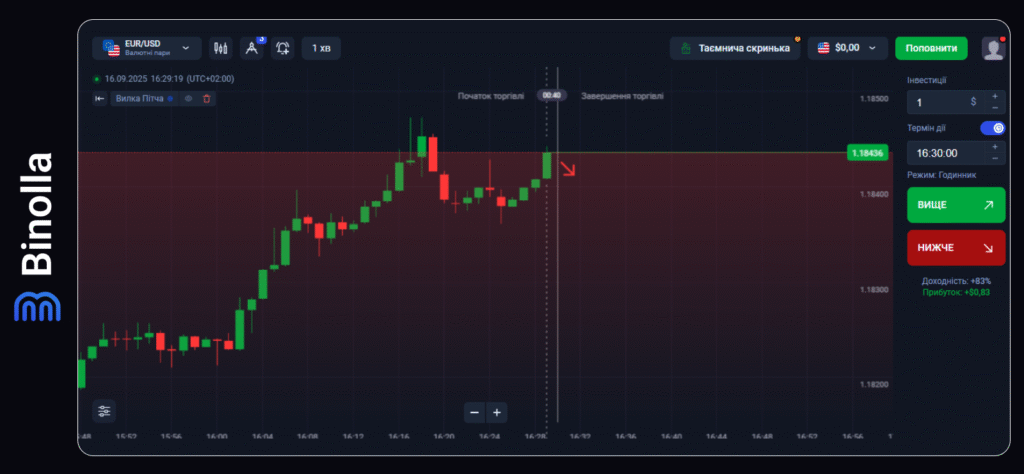
Task: Zoom in the chart with plus button
Action: pos(497,412)
